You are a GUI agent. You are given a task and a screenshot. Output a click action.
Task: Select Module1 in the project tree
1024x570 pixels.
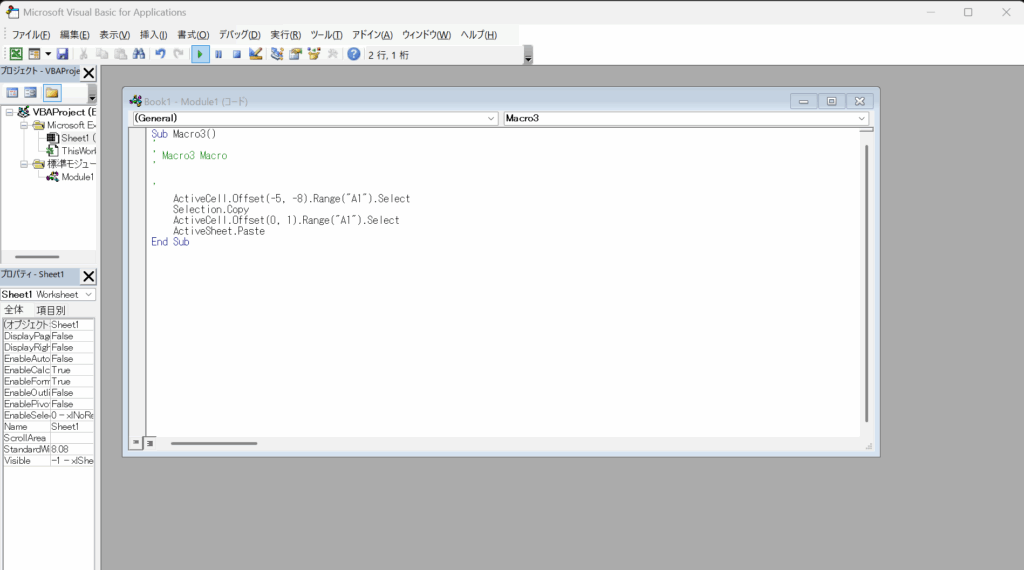pos(76,177)
